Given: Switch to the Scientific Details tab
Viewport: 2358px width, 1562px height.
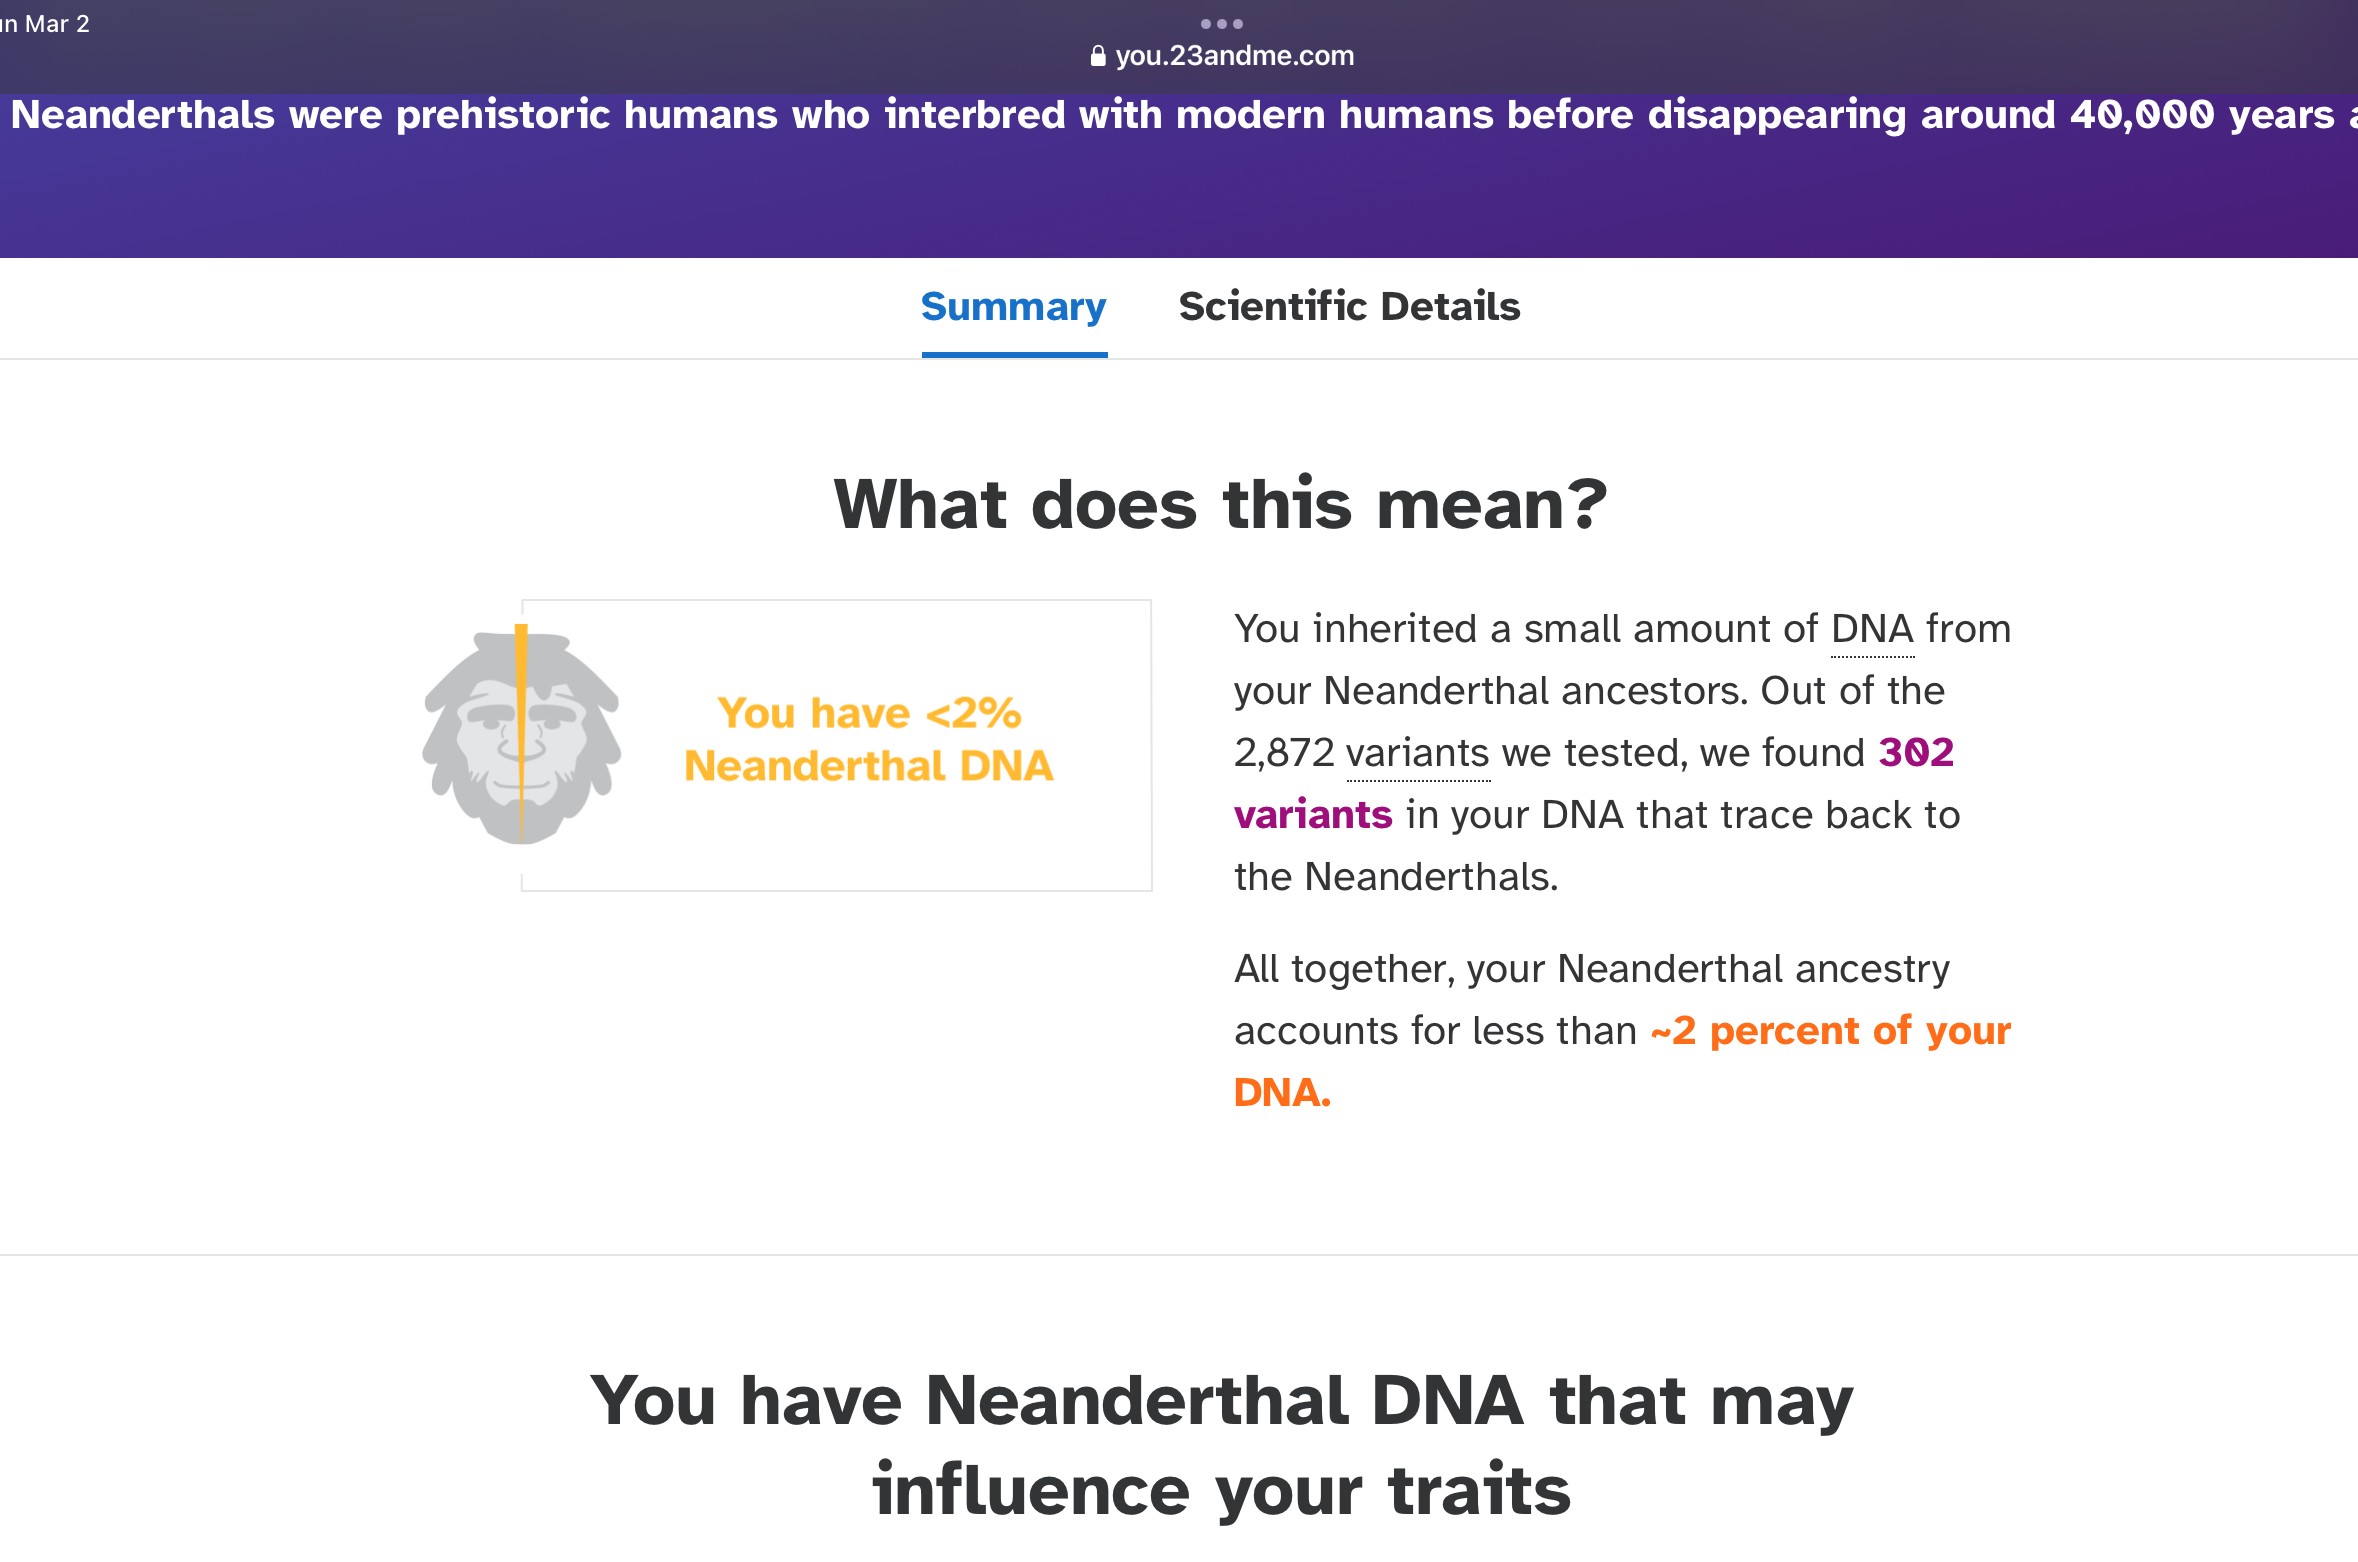Looking at the screenshot, I should (x=1349, y=307).
